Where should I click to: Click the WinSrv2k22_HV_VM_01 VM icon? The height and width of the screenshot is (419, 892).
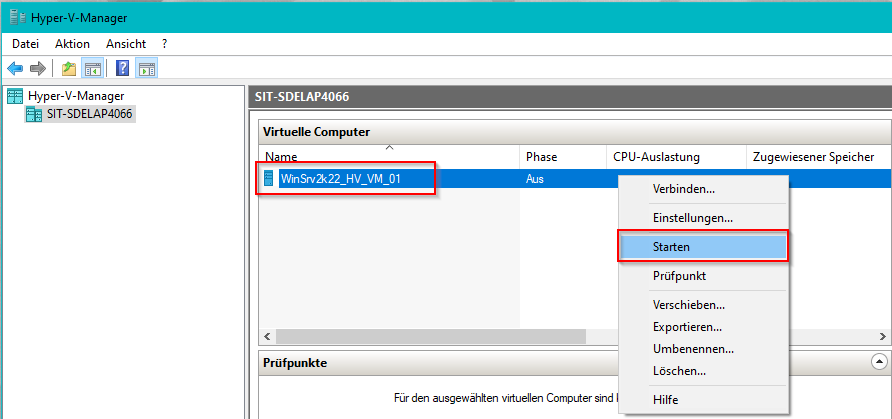click(268, 179)
